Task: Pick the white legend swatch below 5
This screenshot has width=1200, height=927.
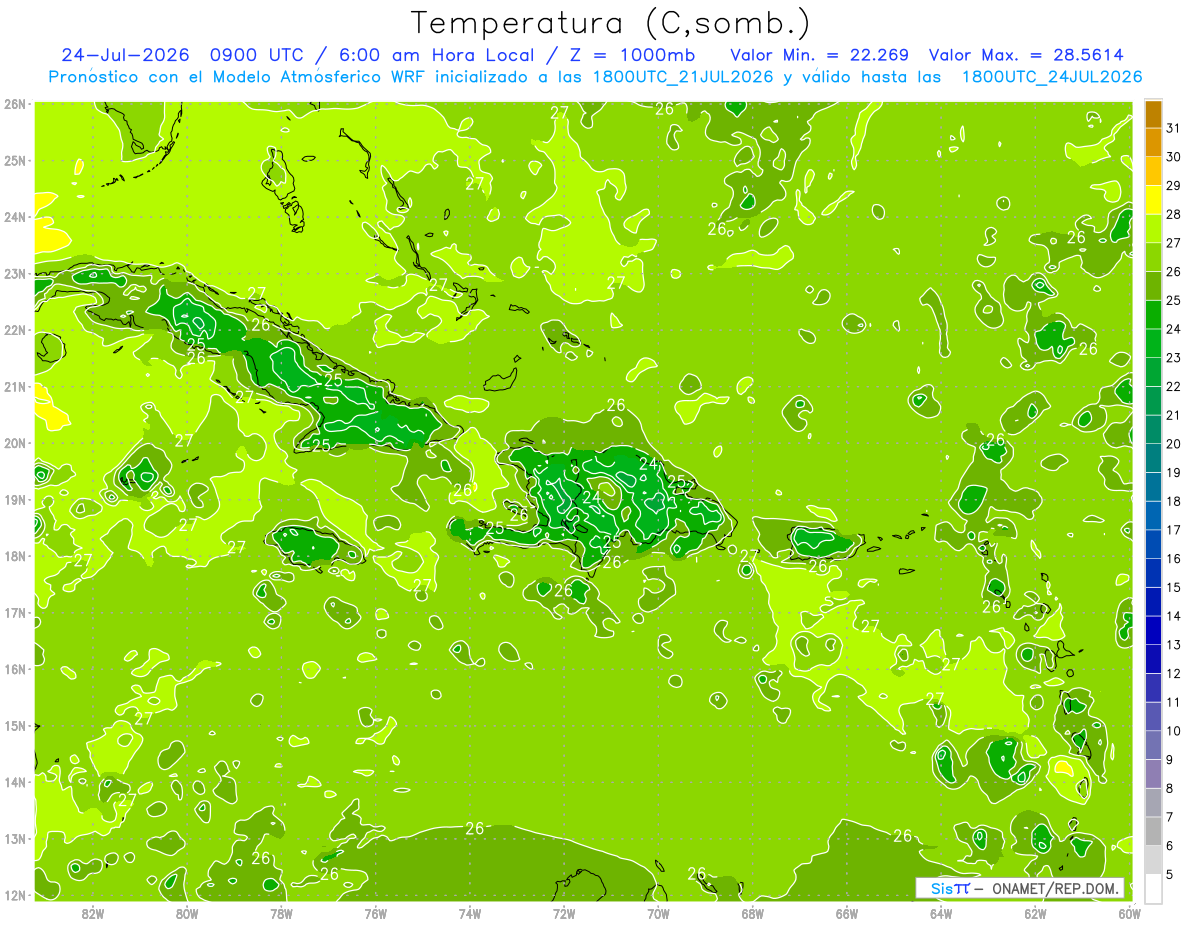Action: point(1153,888)
